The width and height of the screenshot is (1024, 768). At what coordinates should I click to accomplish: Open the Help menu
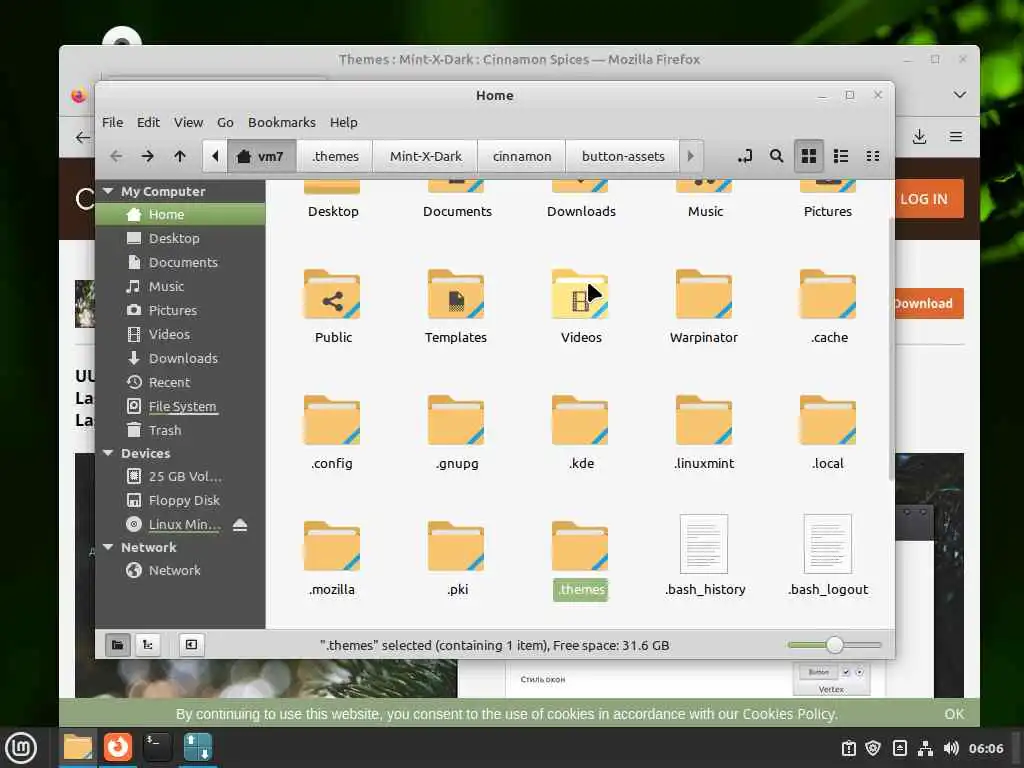[x=344, y=122]
